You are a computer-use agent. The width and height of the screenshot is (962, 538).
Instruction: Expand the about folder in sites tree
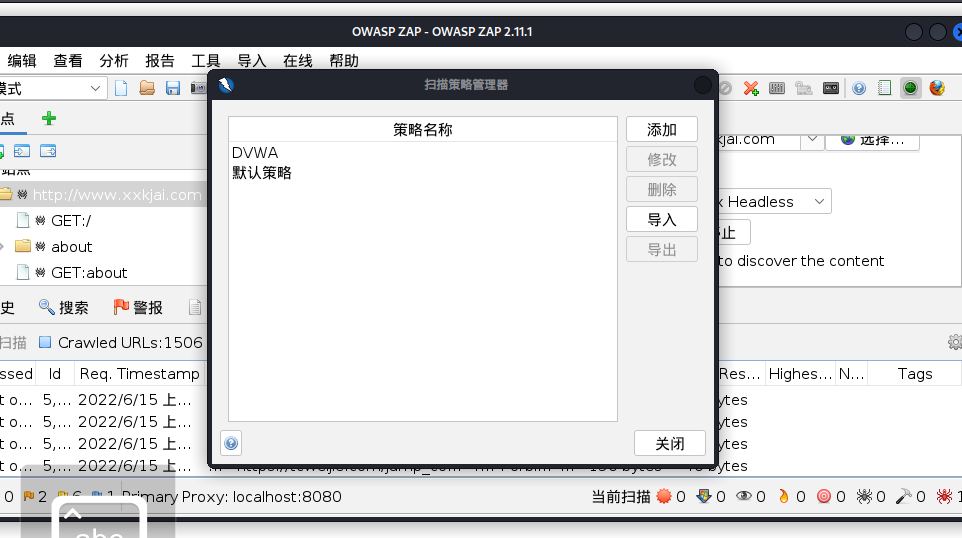(x=2, y=247)
